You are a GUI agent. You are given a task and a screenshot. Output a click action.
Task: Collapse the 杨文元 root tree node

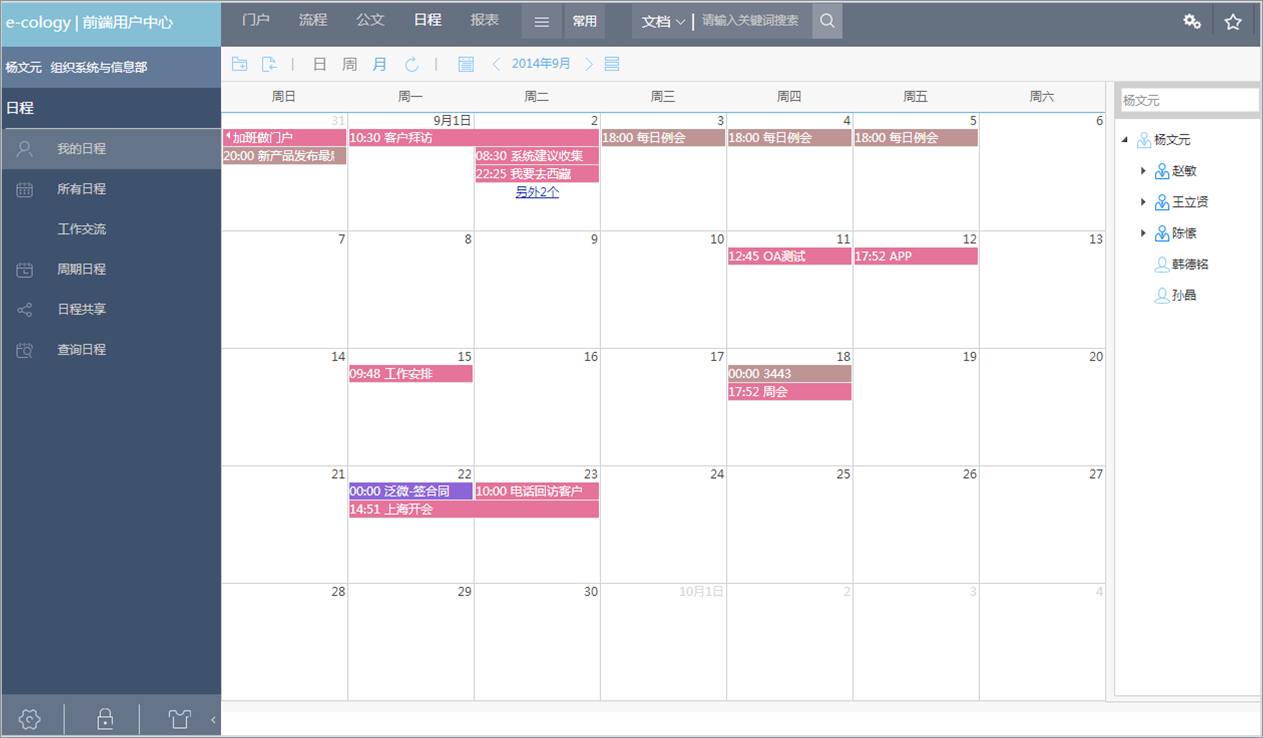(1125, 140)
